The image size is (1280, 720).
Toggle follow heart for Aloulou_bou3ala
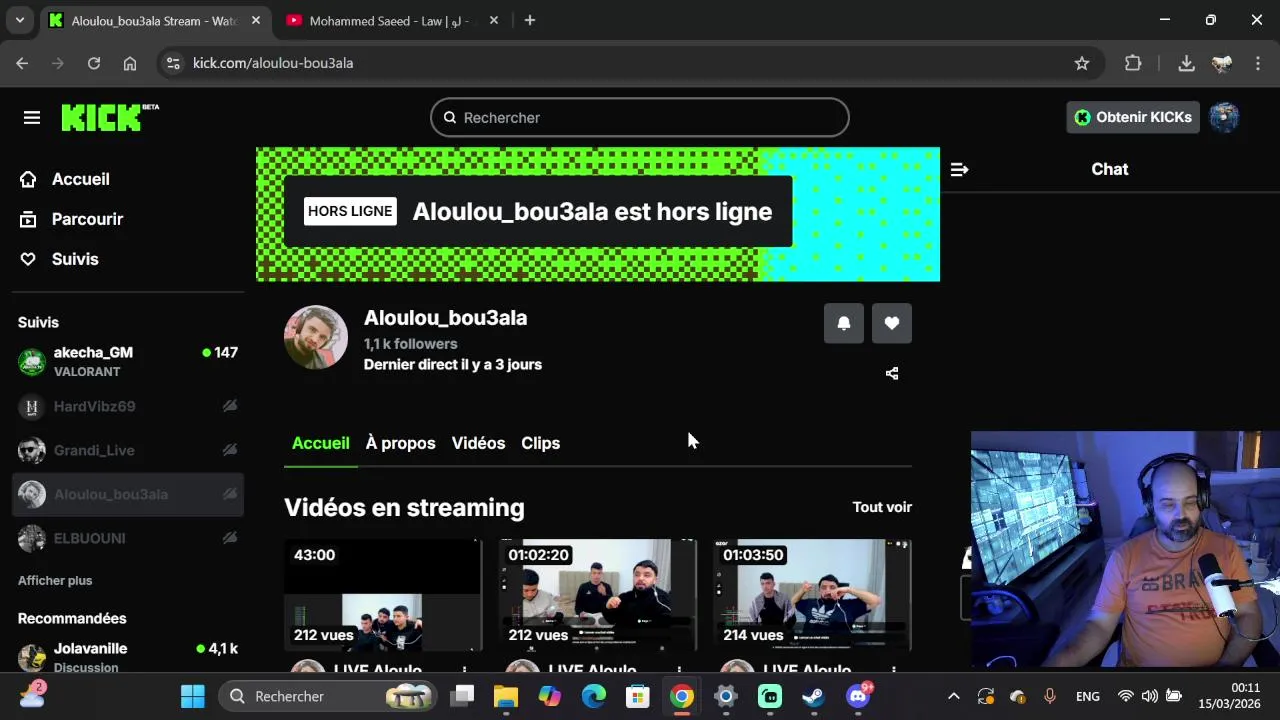tap(892, 323)
